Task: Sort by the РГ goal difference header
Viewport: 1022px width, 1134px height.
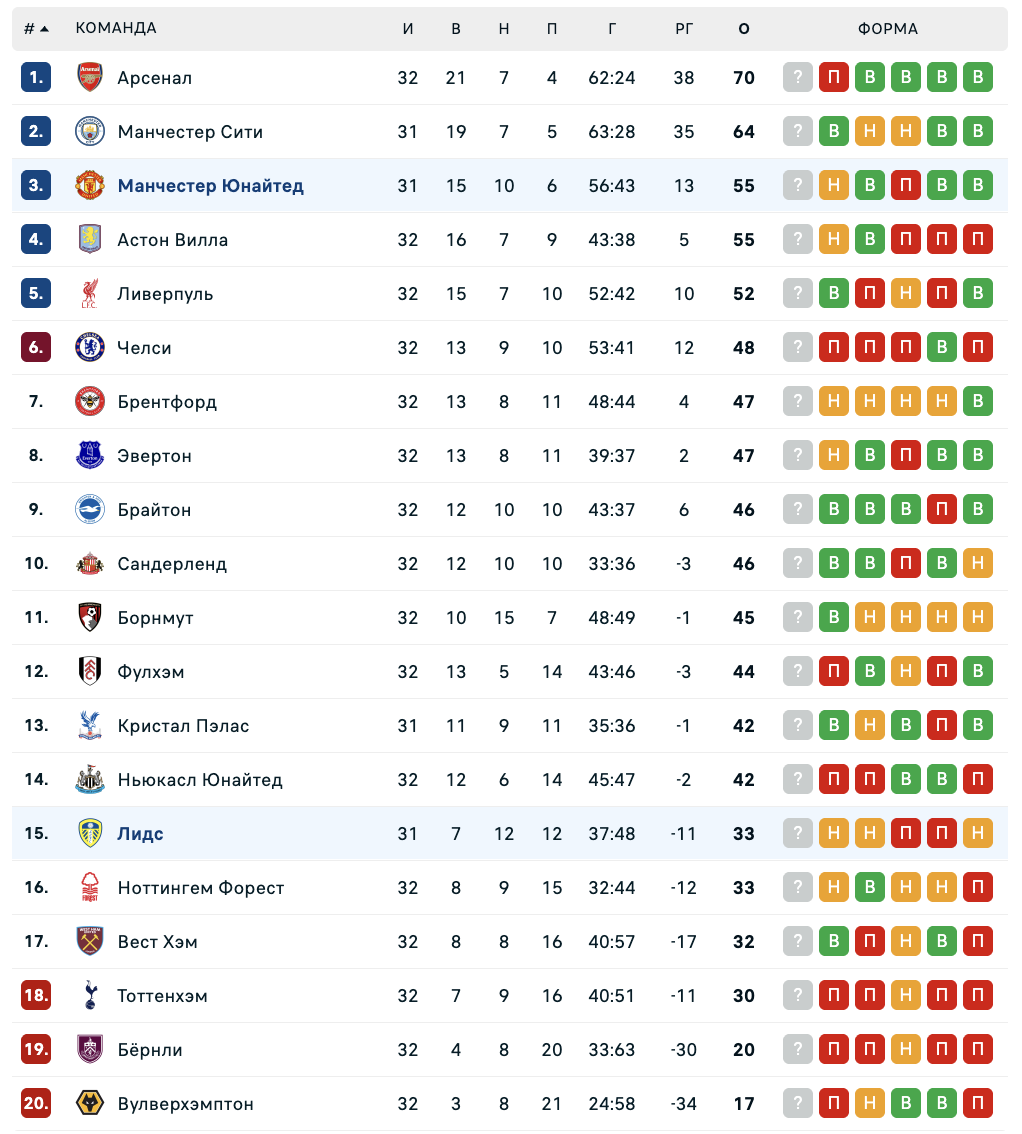Action: [x=684, y=29]
